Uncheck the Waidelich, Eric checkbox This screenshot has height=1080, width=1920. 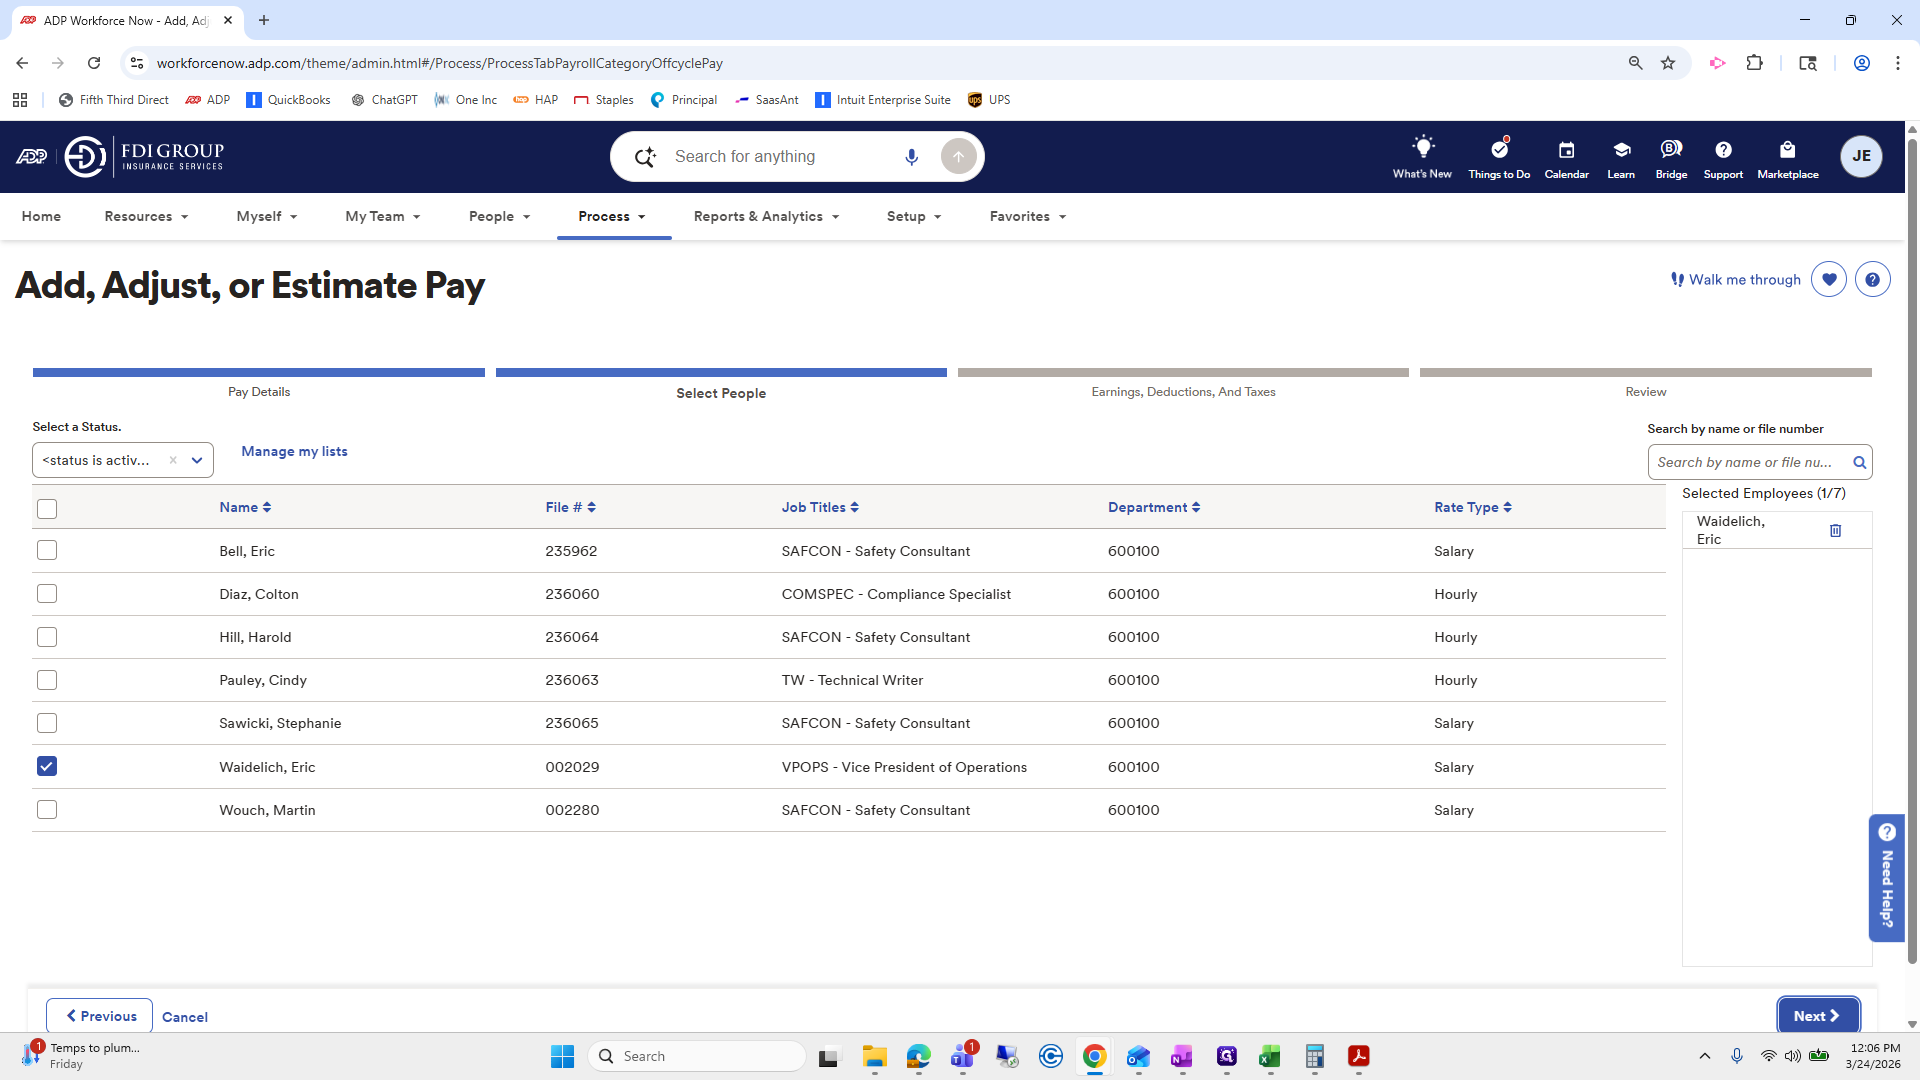click(47, 766)
